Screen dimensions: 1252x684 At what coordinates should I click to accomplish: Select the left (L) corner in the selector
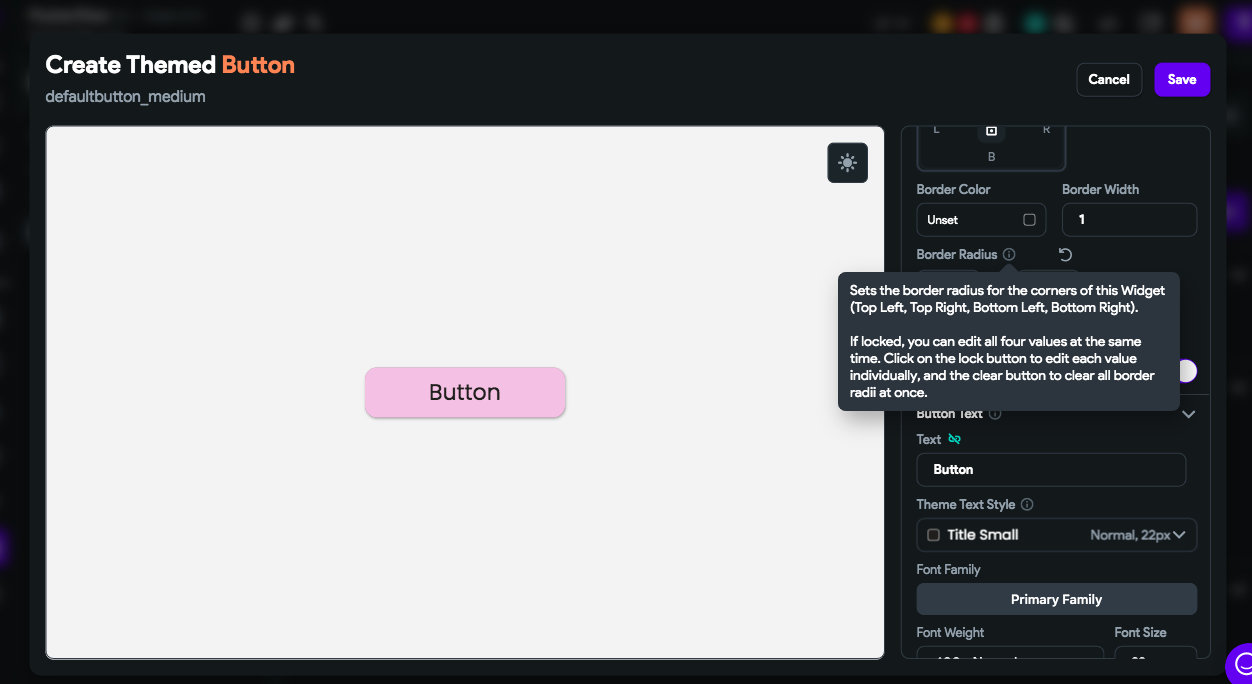pyautogui.click(x=937, y=128)
